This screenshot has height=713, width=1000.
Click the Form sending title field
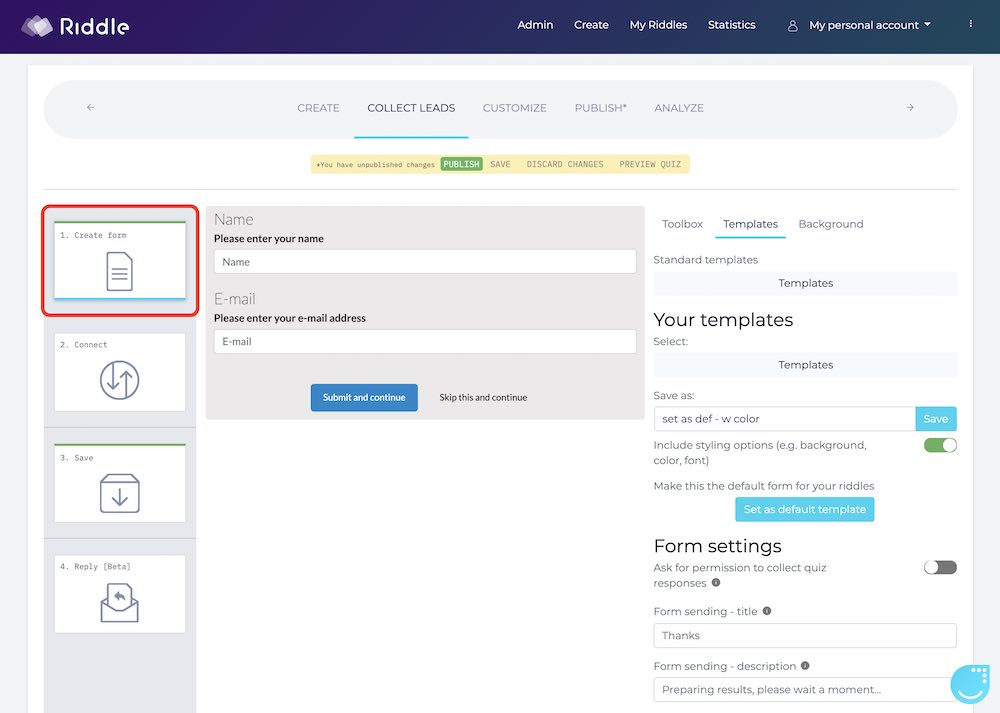pyautogui.click(x=805, y=636)
